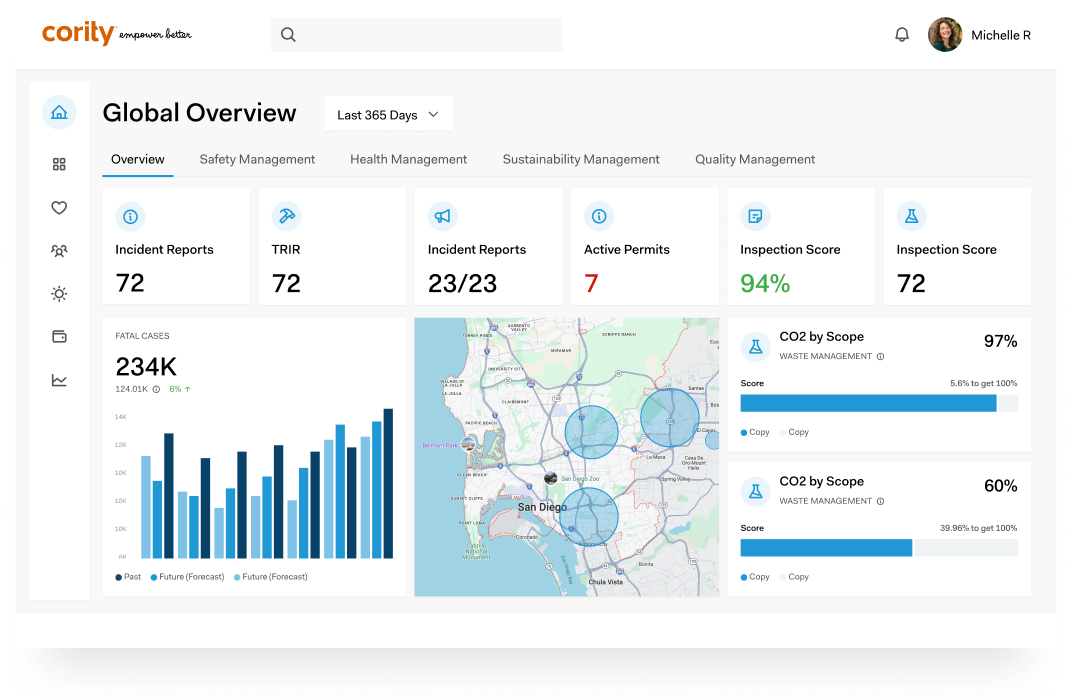Click the Incident Reports megaphone icon
Image resolution: width=1072 pixels, height=700 pixels.
pyautogui.click(x=442, y=216)
